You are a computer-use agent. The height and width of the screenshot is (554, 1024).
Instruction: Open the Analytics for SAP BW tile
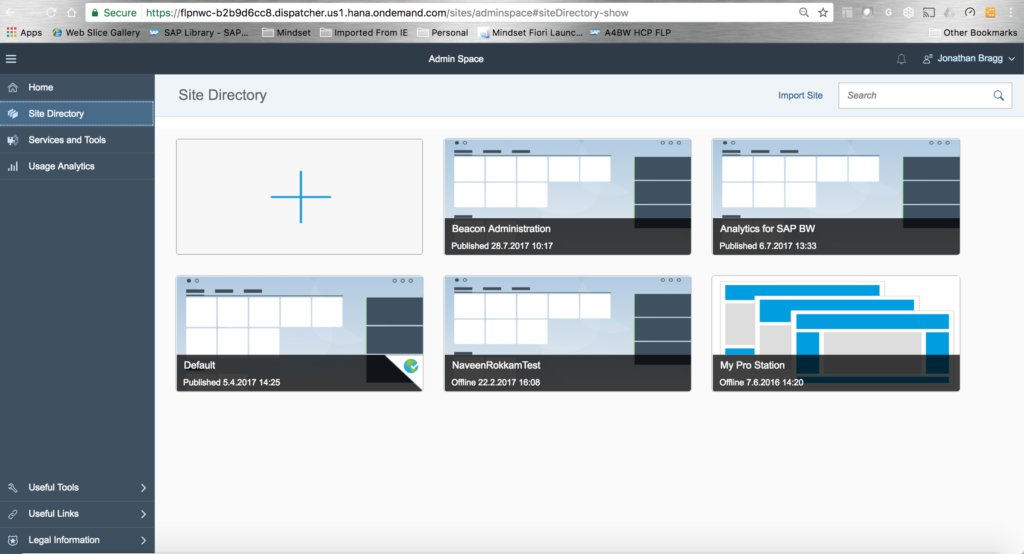coord(836,197)
